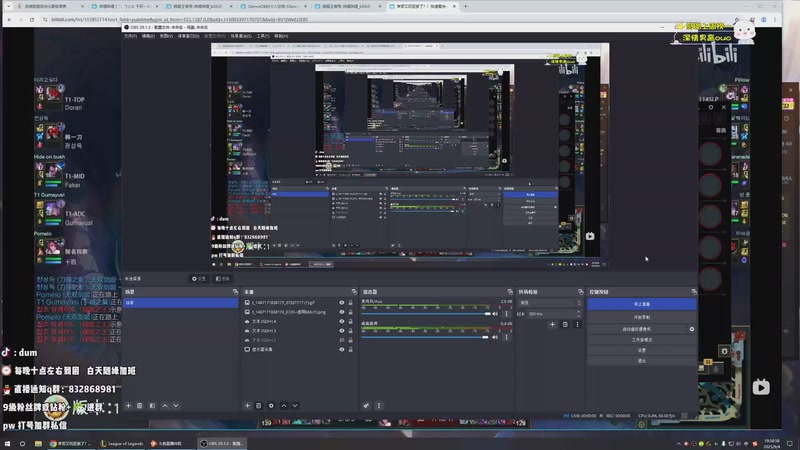The image size is (800, 450).
Task: Open Docks menu in OBS
Action: click(x=188, y=36)
